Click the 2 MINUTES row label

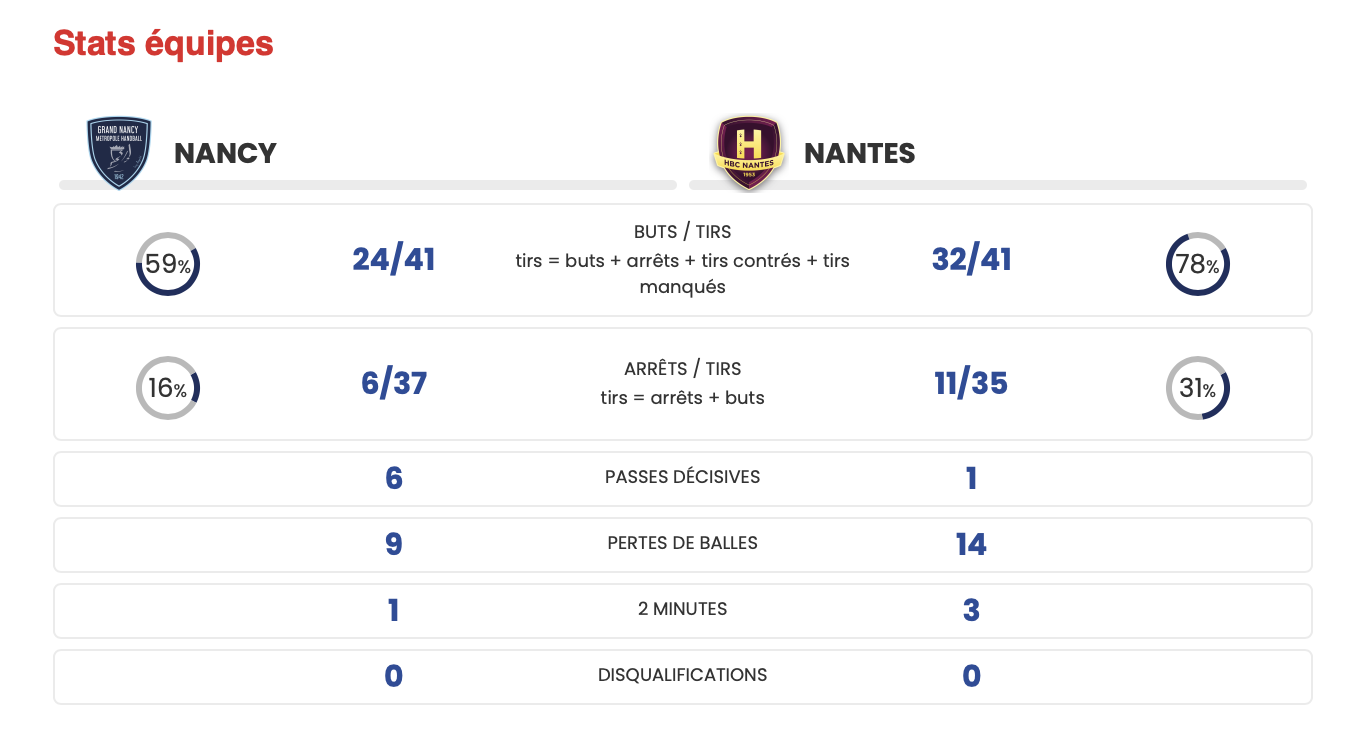coord(683,609)
